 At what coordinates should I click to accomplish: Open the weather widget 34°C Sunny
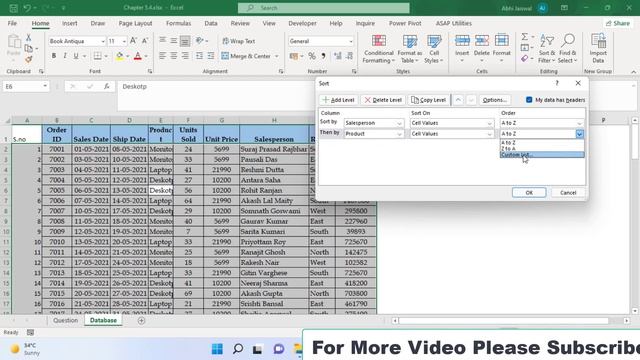click(26, 349)
